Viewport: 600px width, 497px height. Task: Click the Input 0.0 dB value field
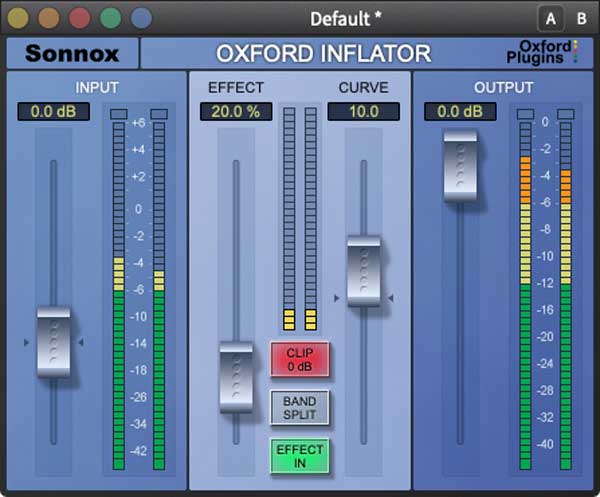tap(54, 112)
